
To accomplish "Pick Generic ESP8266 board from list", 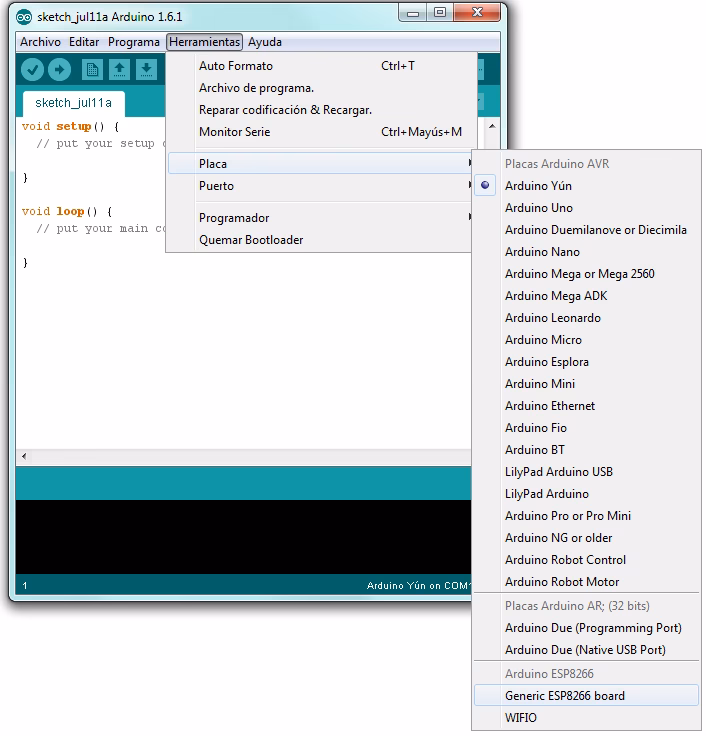I will [x=565, y=696].
